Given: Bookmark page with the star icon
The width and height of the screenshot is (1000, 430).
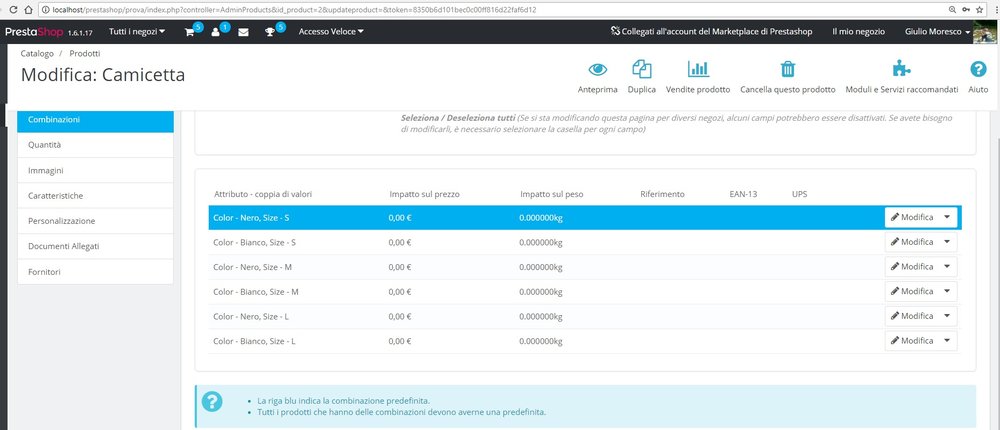Looking at the screenshot, I should [x=980, y=10].
